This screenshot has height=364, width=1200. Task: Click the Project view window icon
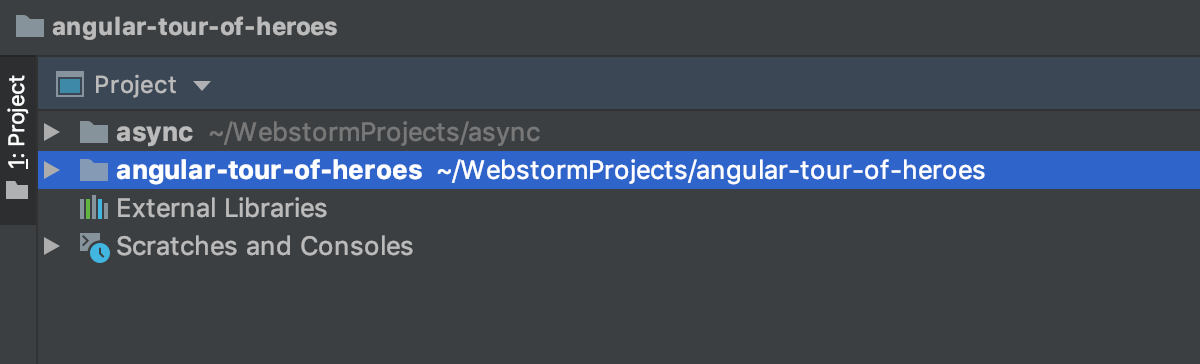(x=69, y=85)
